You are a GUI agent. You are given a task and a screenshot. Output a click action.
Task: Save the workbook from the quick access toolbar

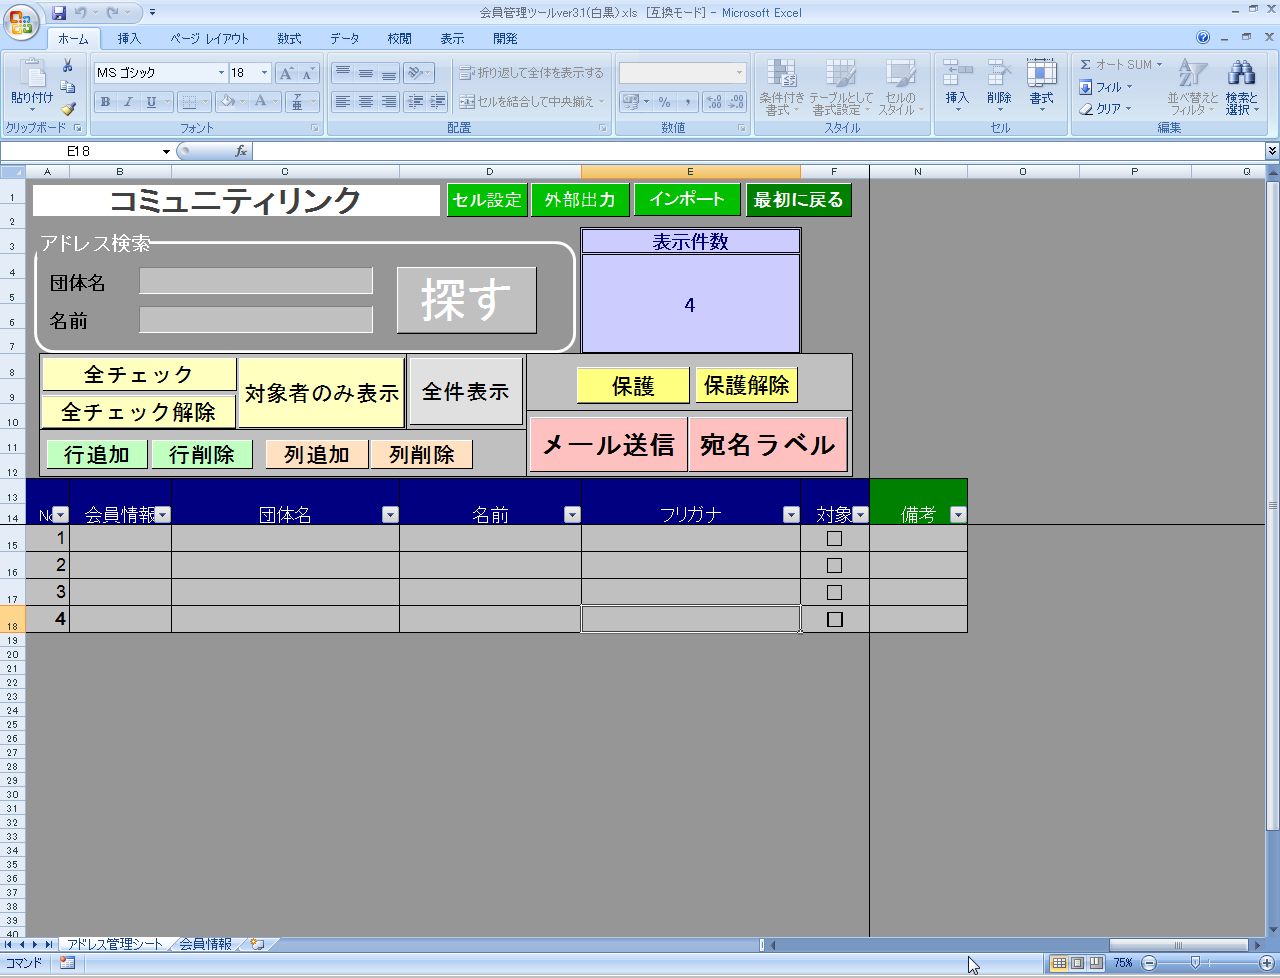(x=59, y=13)
